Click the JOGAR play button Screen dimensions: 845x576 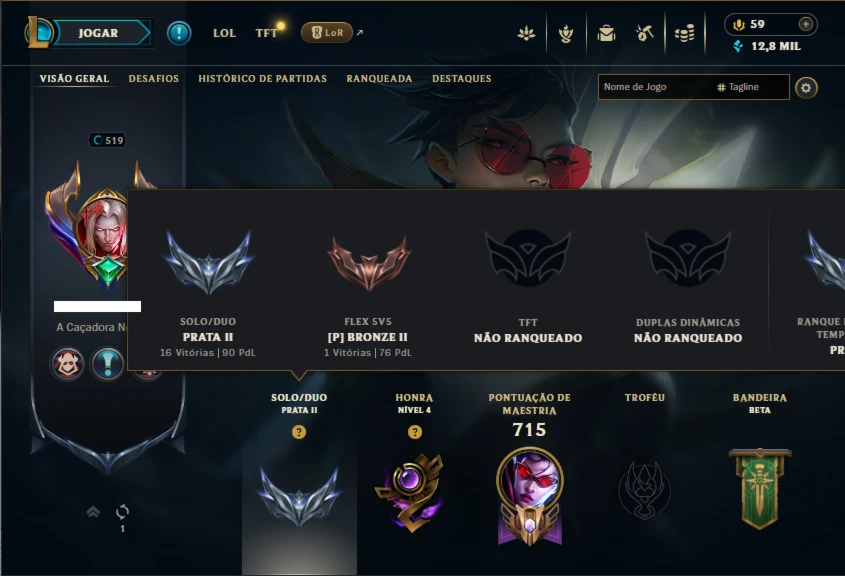[98, 33]
